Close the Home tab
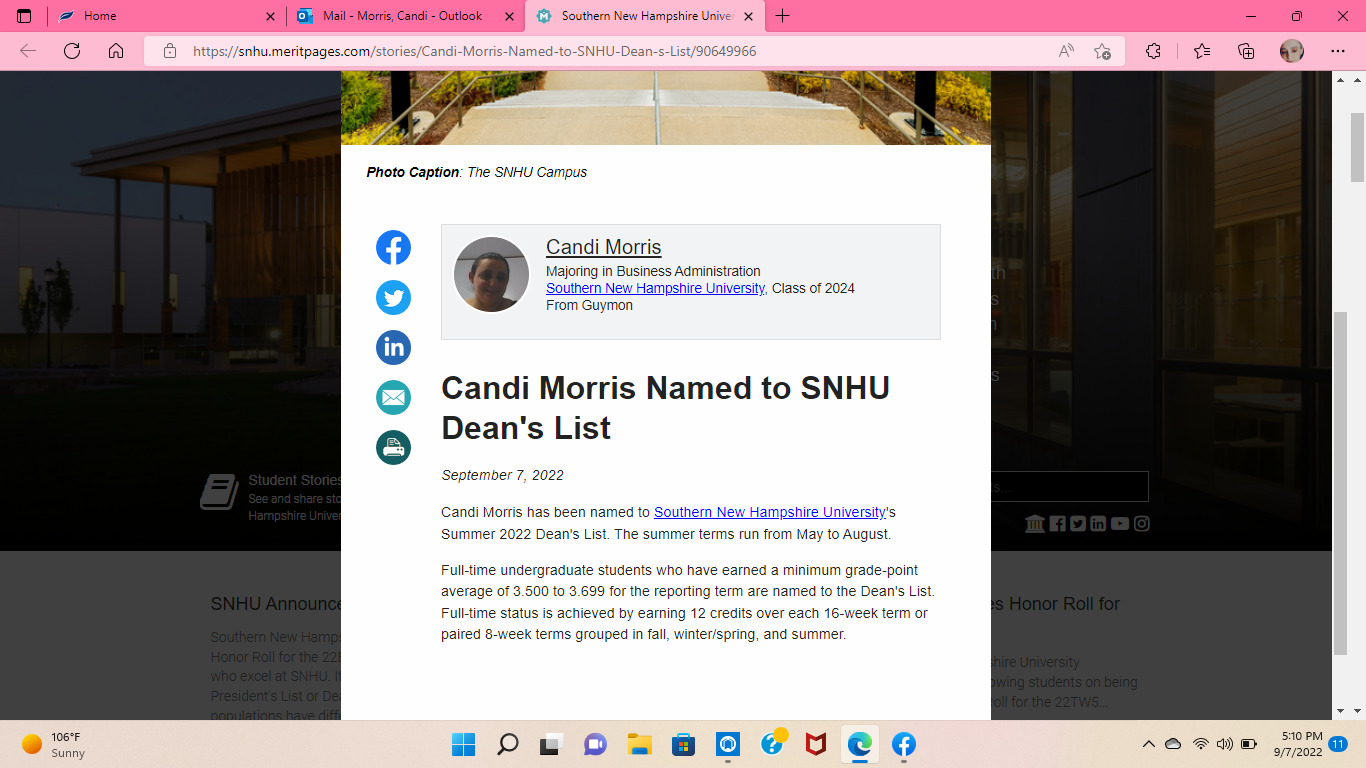This screenshot has width=1366, height=768. click(271, 16)
